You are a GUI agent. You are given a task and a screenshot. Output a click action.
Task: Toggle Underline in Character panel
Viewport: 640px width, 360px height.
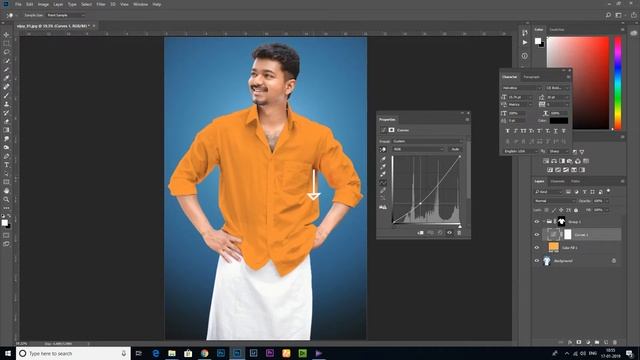coord(556,131)
